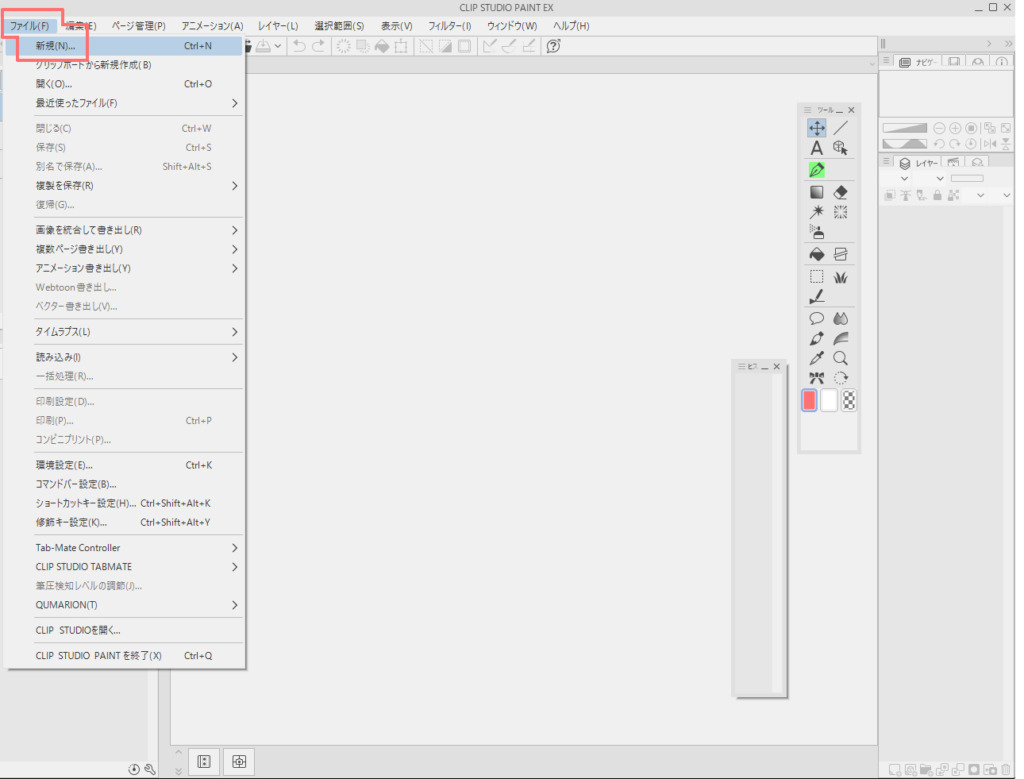
Task: Select the Text tool with letter A
Action: (x=816, y=148)
